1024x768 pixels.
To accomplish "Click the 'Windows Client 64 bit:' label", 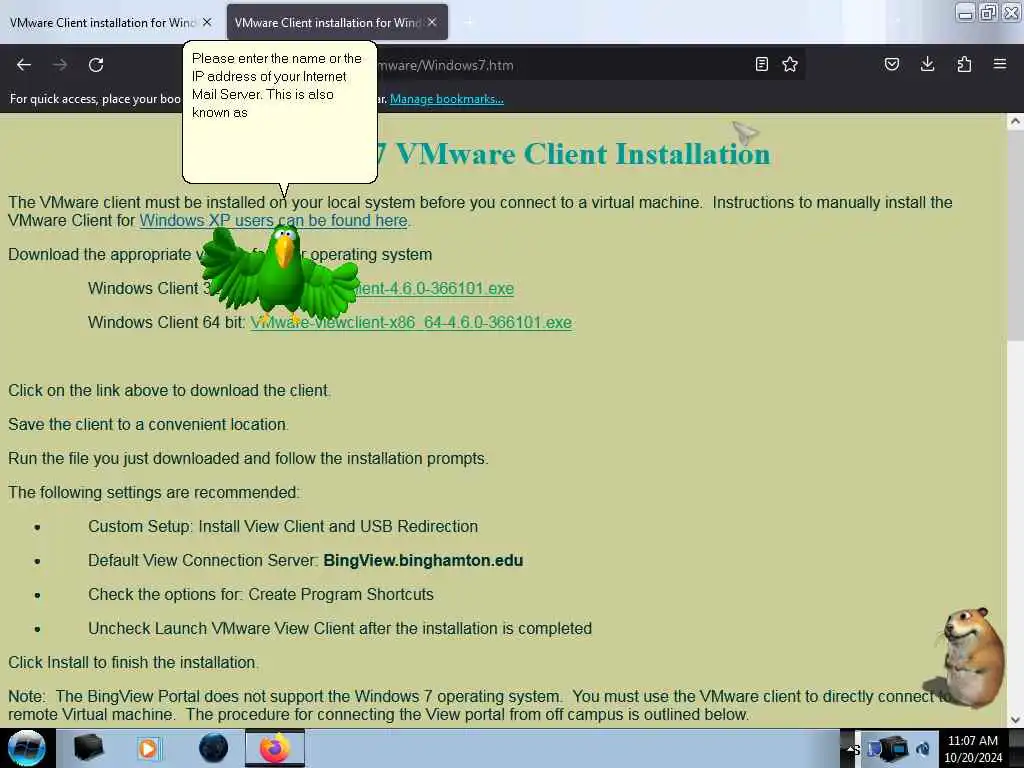I will (167, 323).
